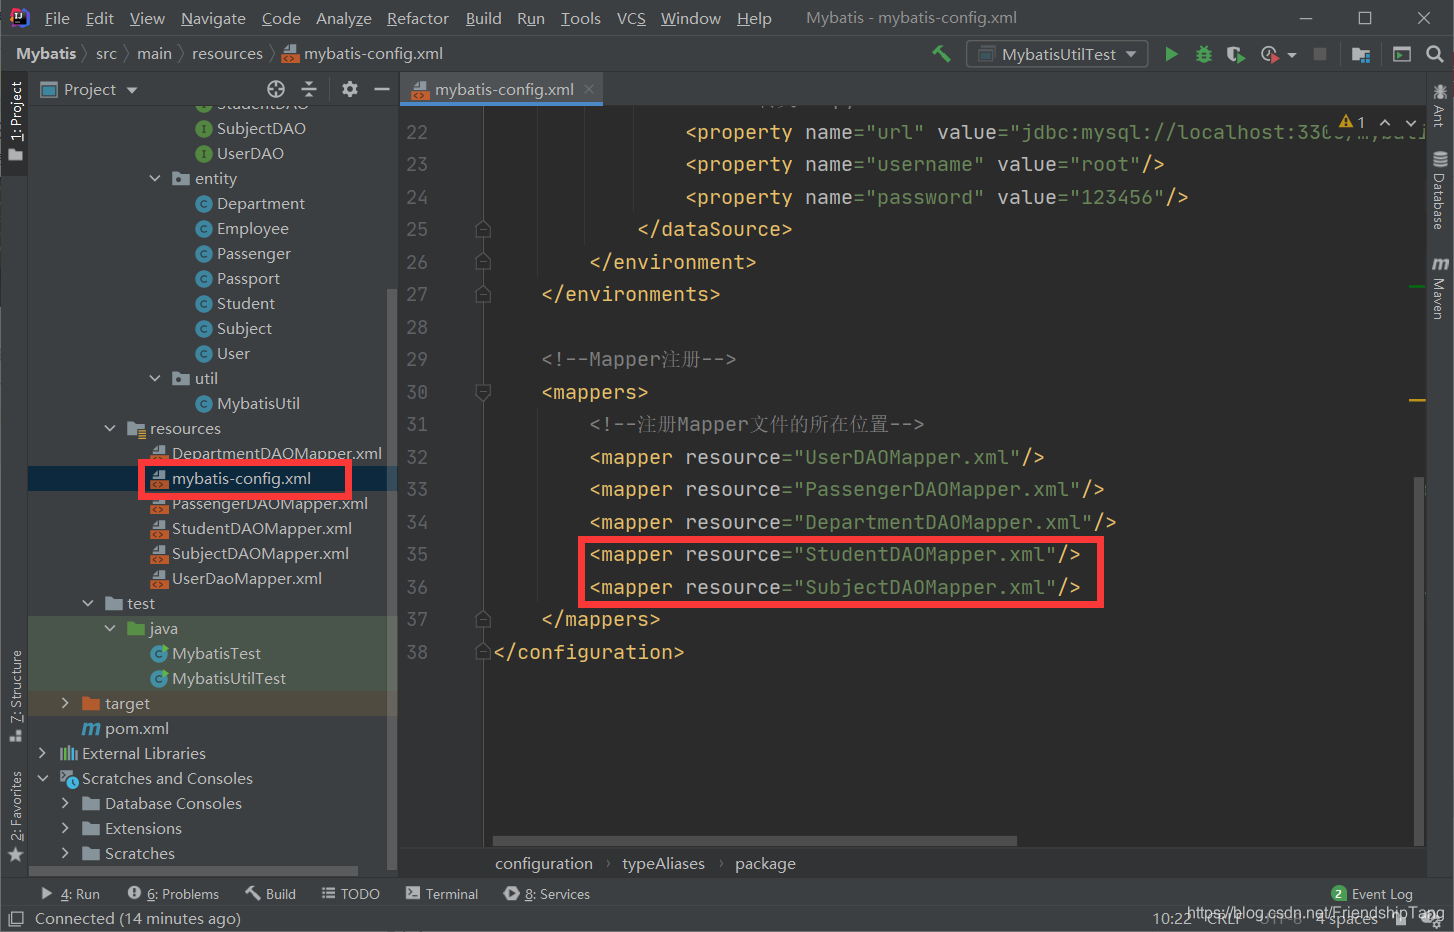Select UserDaoMapper.xml in project tree
The width and height of the screenshot is (1454, 932).
coord(247,578)
